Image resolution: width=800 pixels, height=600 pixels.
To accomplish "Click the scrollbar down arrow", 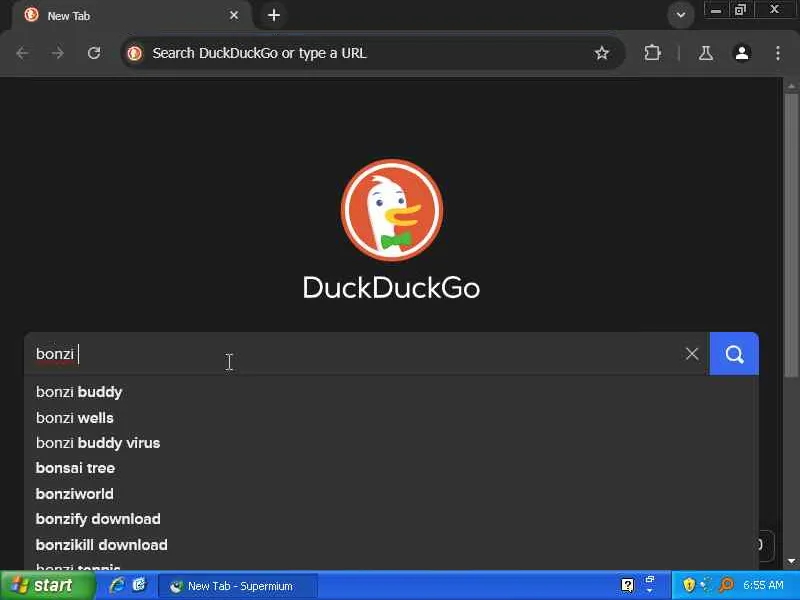I will 791,561.
